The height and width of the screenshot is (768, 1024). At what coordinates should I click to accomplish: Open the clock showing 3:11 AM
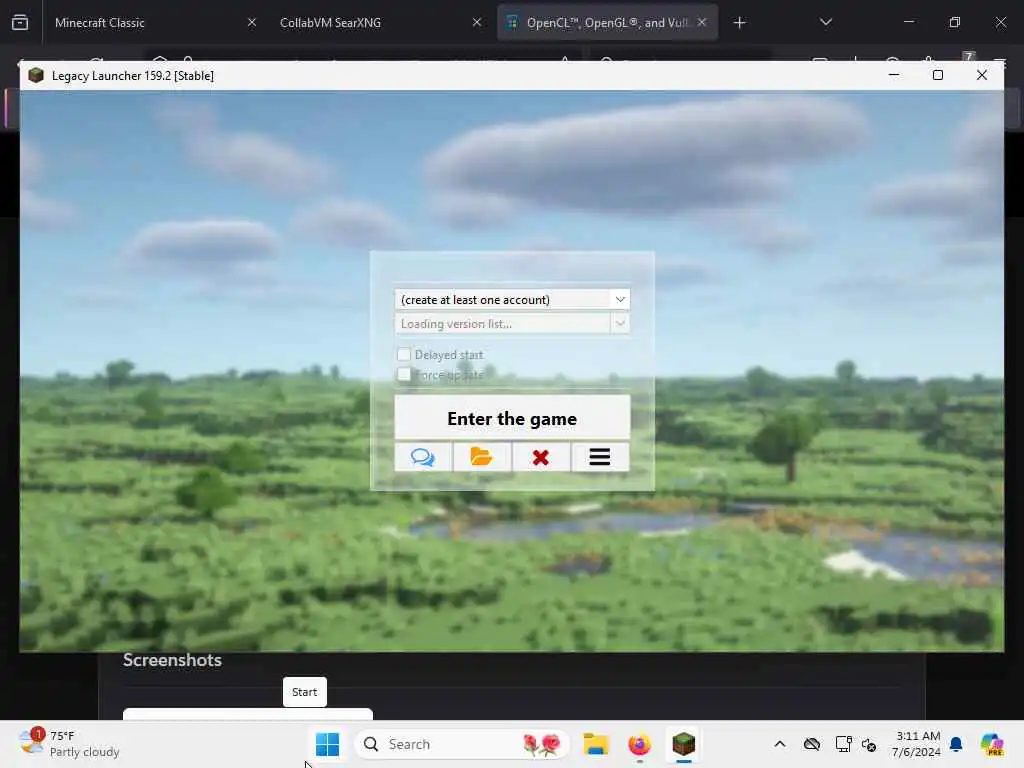pyautogui.click(x=917, y=744)
